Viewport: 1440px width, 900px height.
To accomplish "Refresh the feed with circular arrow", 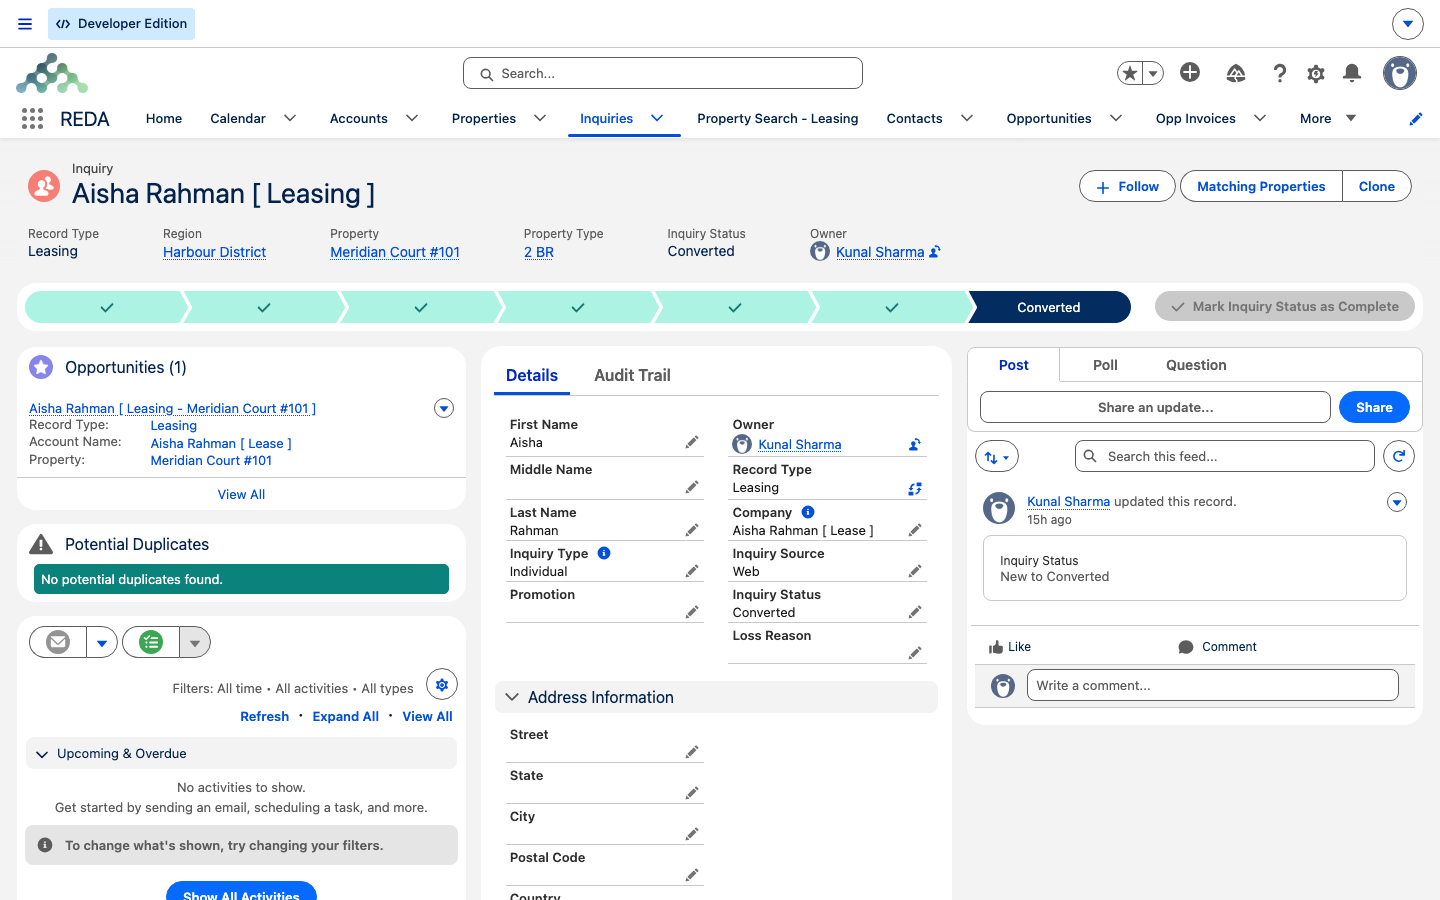I will [x=1399, y=456].
